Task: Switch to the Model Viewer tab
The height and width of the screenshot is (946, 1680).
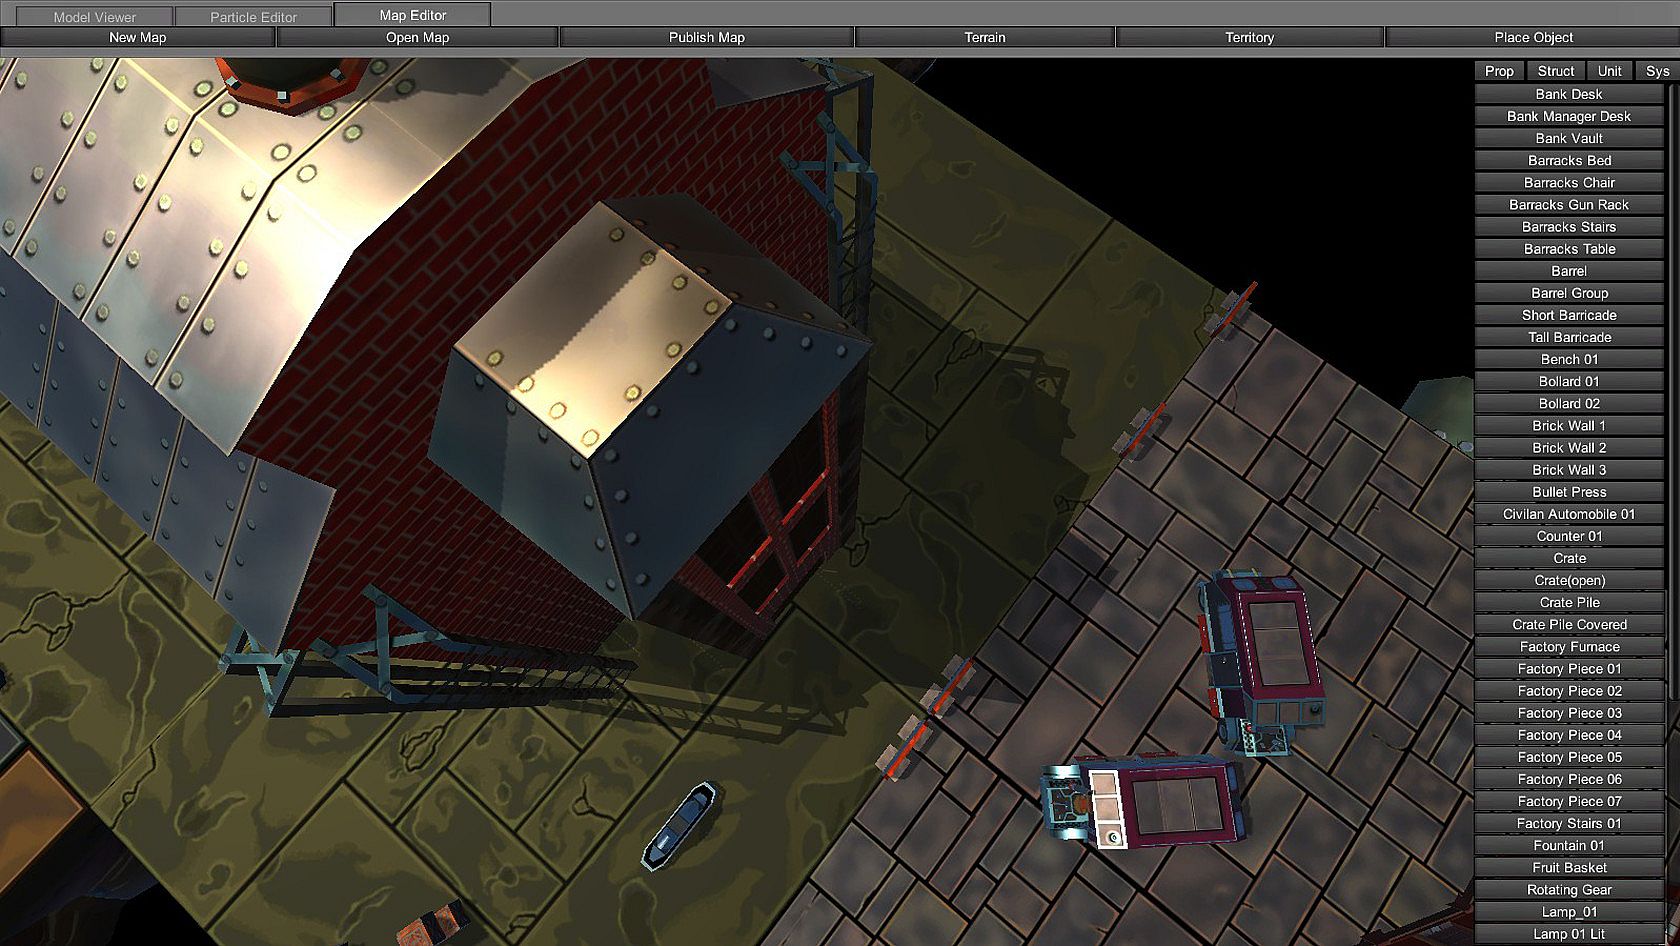Action: click(94, 17)
